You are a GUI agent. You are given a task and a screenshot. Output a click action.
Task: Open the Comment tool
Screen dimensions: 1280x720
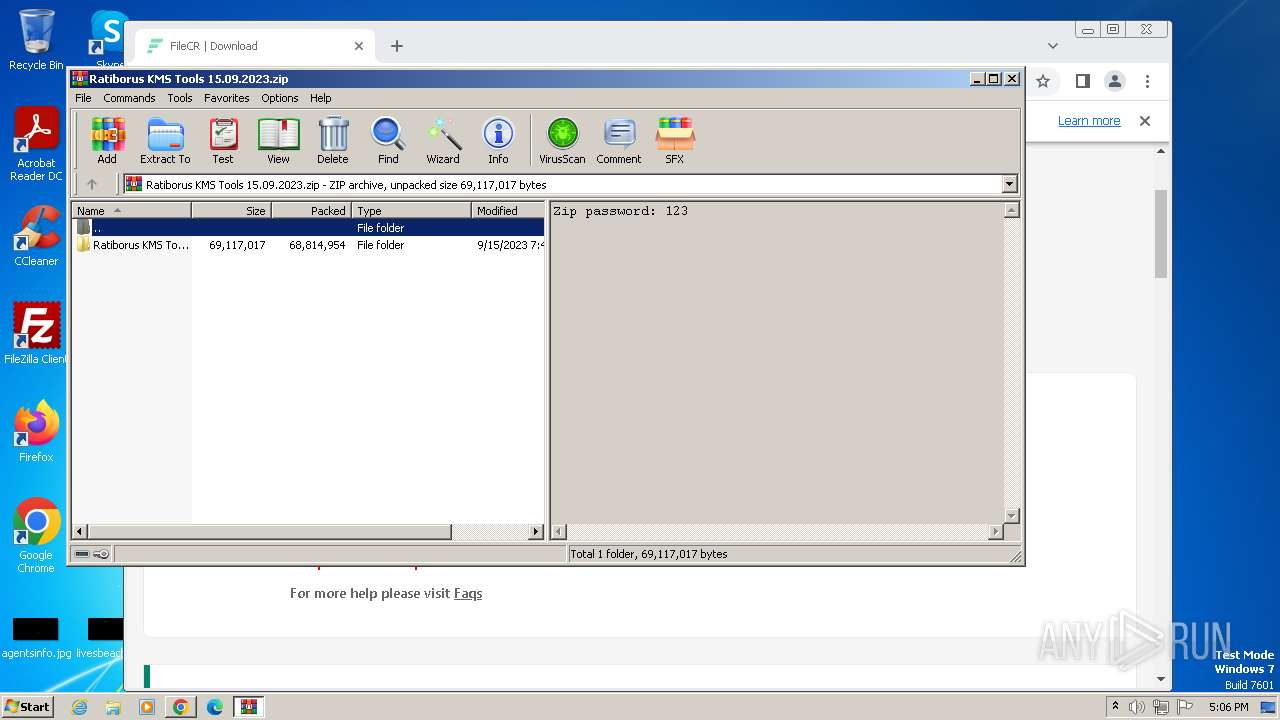coord(619,140)
